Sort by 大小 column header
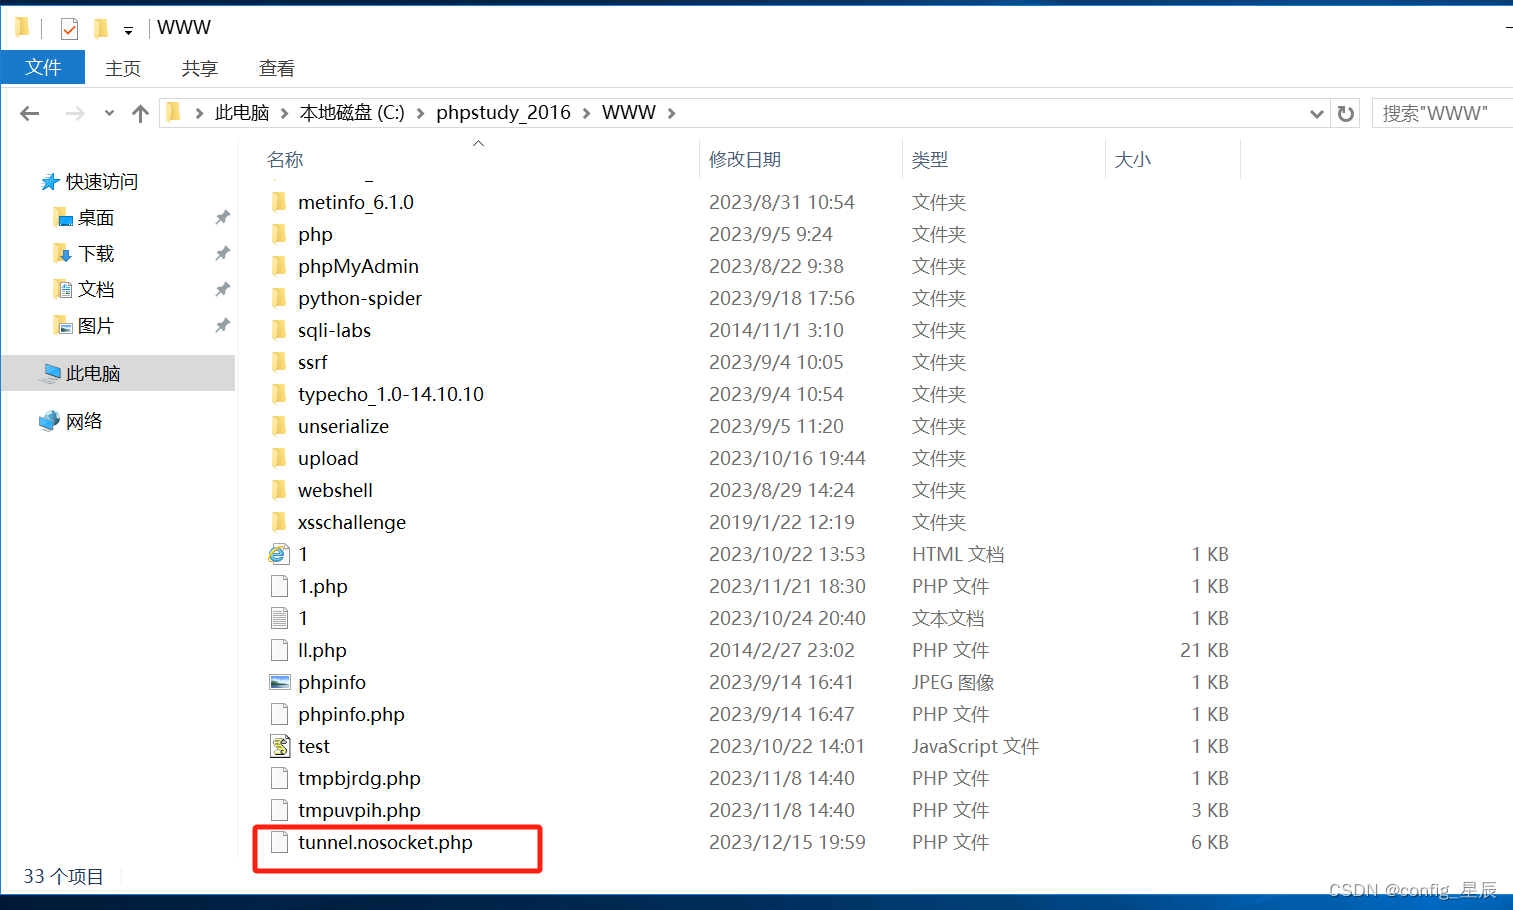Viewport: 1513px width, 910px height. coord(1133,160)
